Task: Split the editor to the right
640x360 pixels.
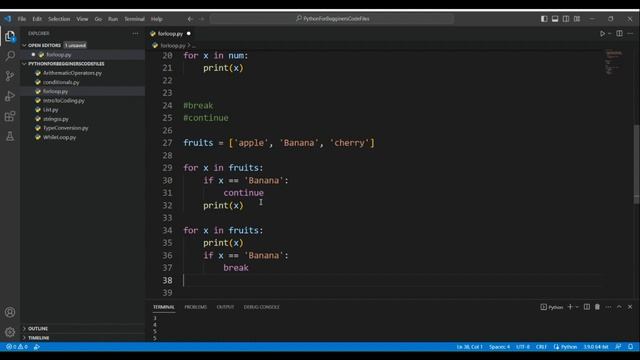Action: pyautogui.click(x=619, y=33)
